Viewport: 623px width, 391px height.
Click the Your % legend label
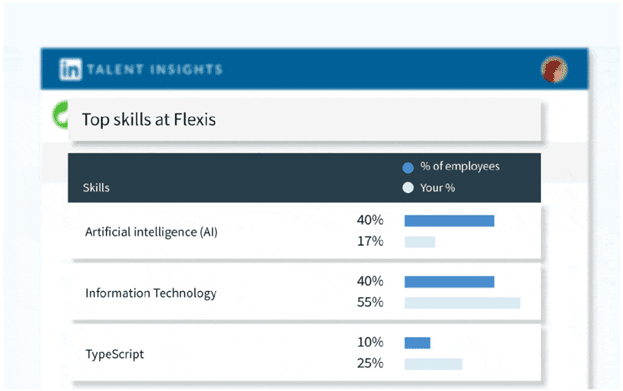pos(437,188)
